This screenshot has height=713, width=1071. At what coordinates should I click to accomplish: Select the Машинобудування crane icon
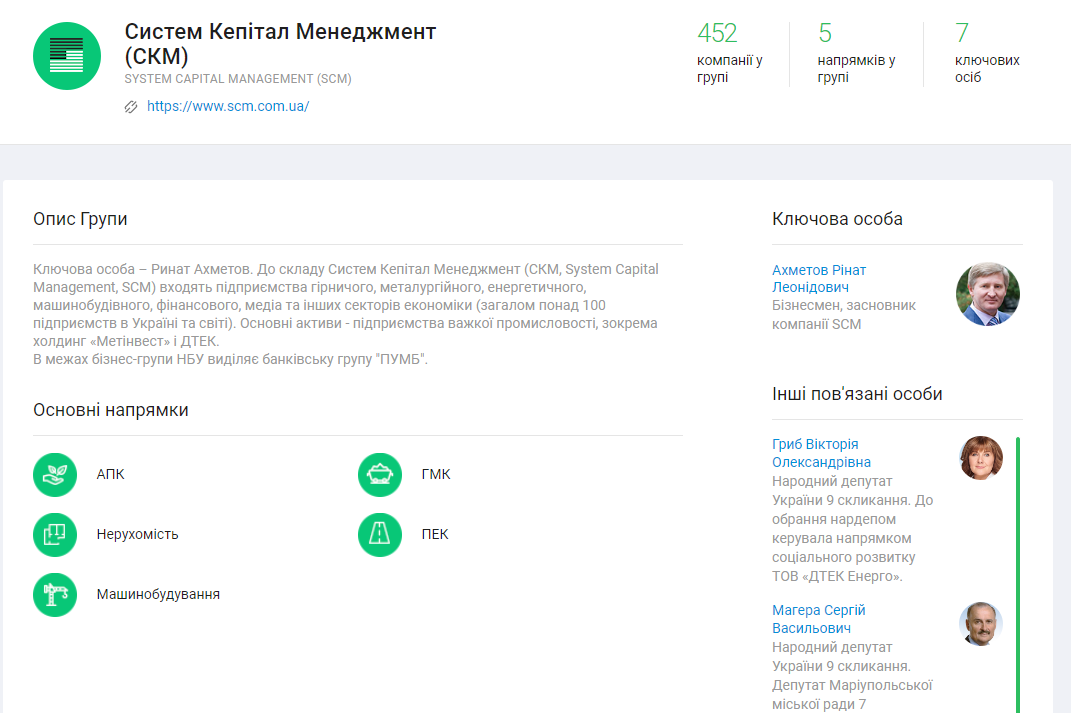click(55, 595)
